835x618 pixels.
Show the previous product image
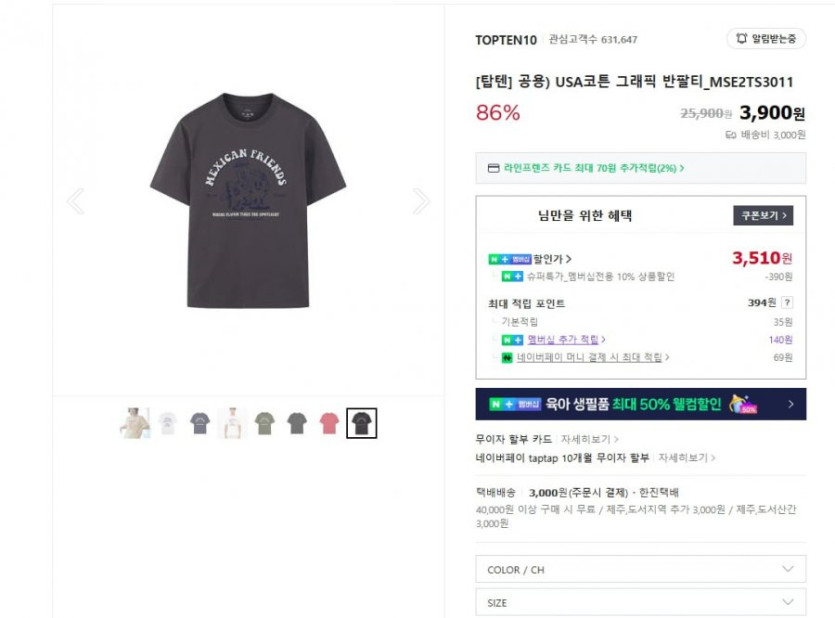click(75, 202)
